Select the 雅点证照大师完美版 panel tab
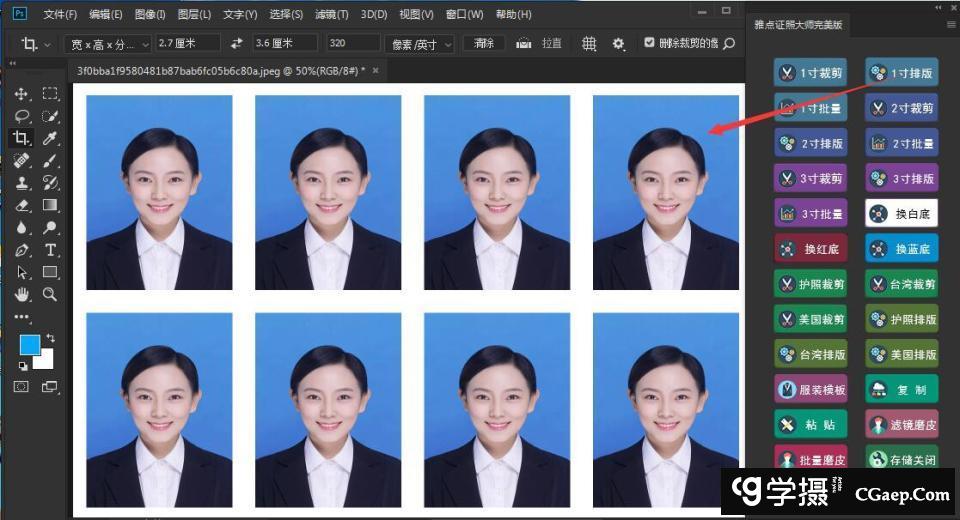 coord(798,24)
